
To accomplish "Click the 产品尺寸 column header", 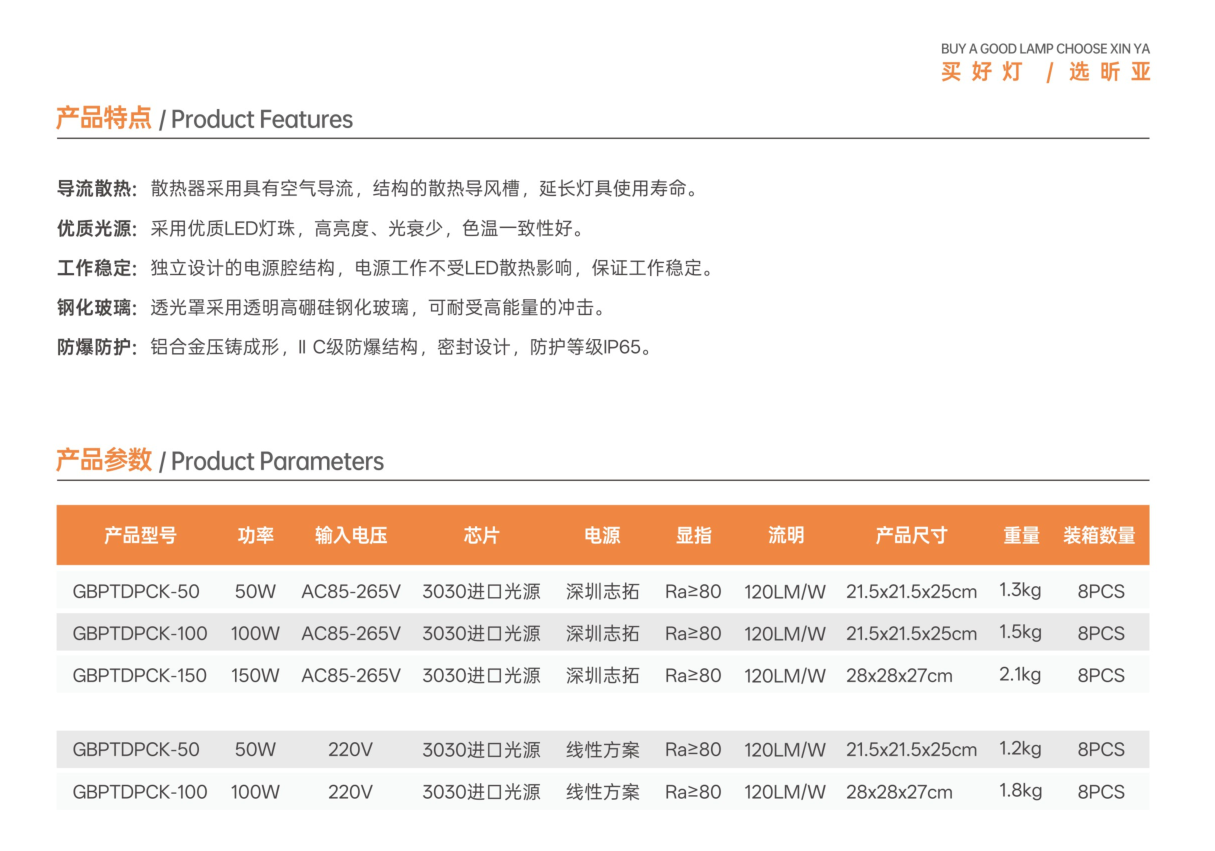I will pyautogui.click(x=911, y=535).
